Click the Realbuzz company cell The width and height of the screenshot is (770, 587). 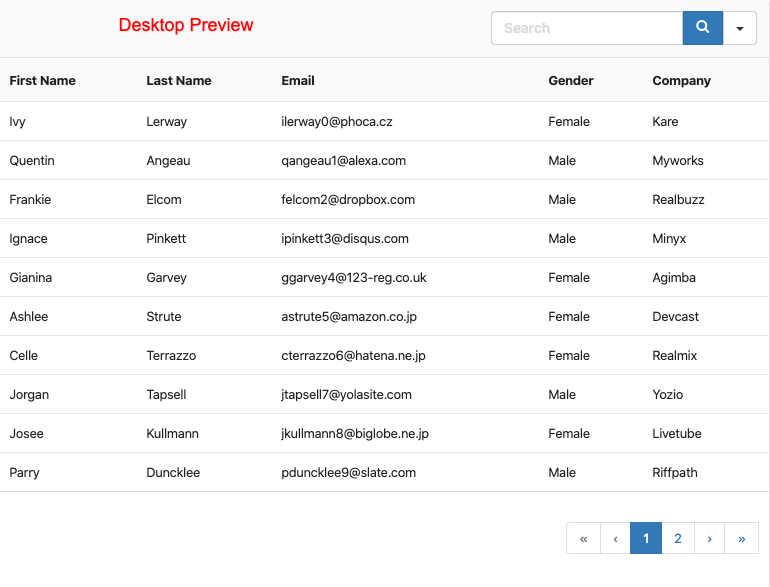[x=678, y=200]
